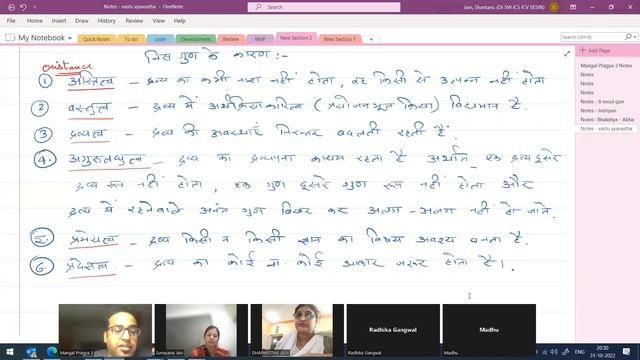The width and height of the screenshot is (640, 360).
Task: Open page Mangal Pragya 3 Notes
Action: point(606,65)
